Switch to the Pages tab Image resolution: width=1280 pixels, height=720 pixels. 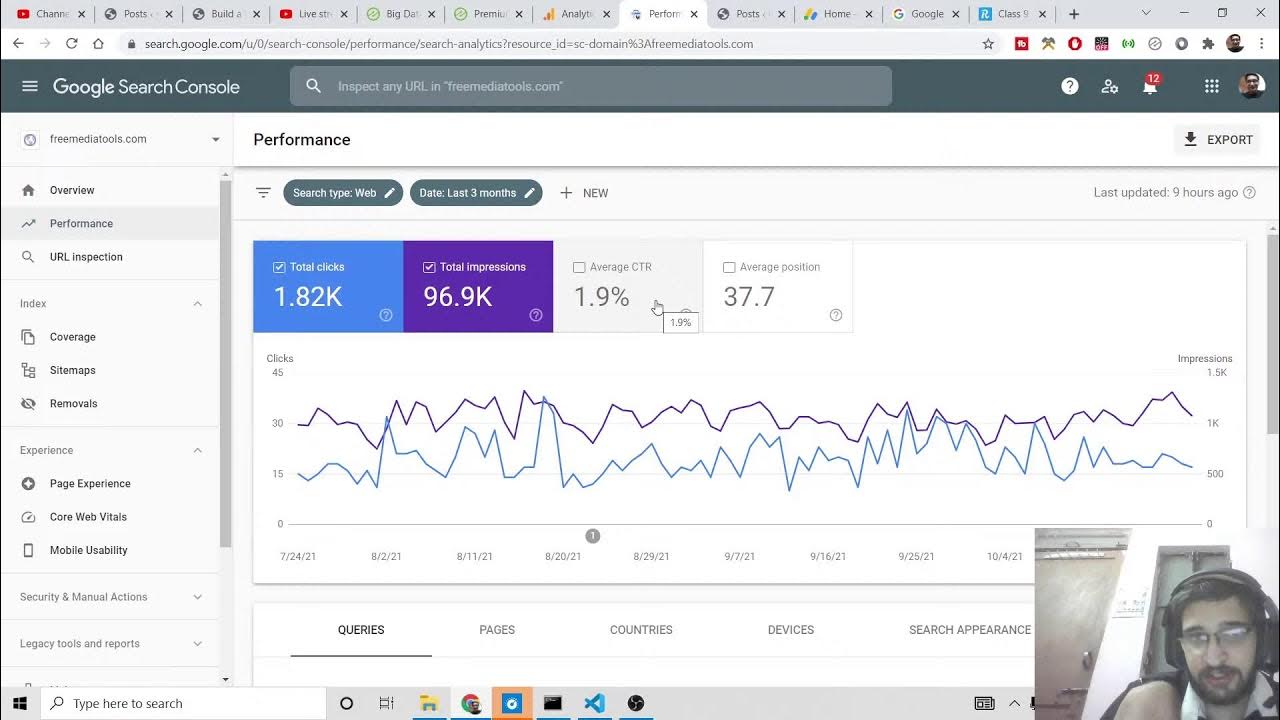[497, 630]
